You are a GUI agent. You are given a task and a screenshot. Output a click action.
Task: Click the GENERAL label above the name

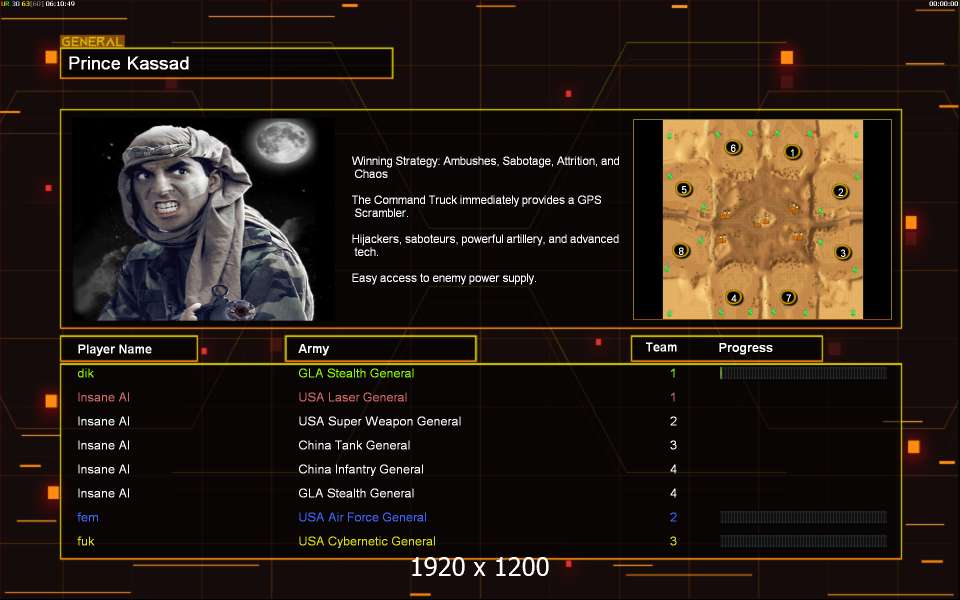92,42
